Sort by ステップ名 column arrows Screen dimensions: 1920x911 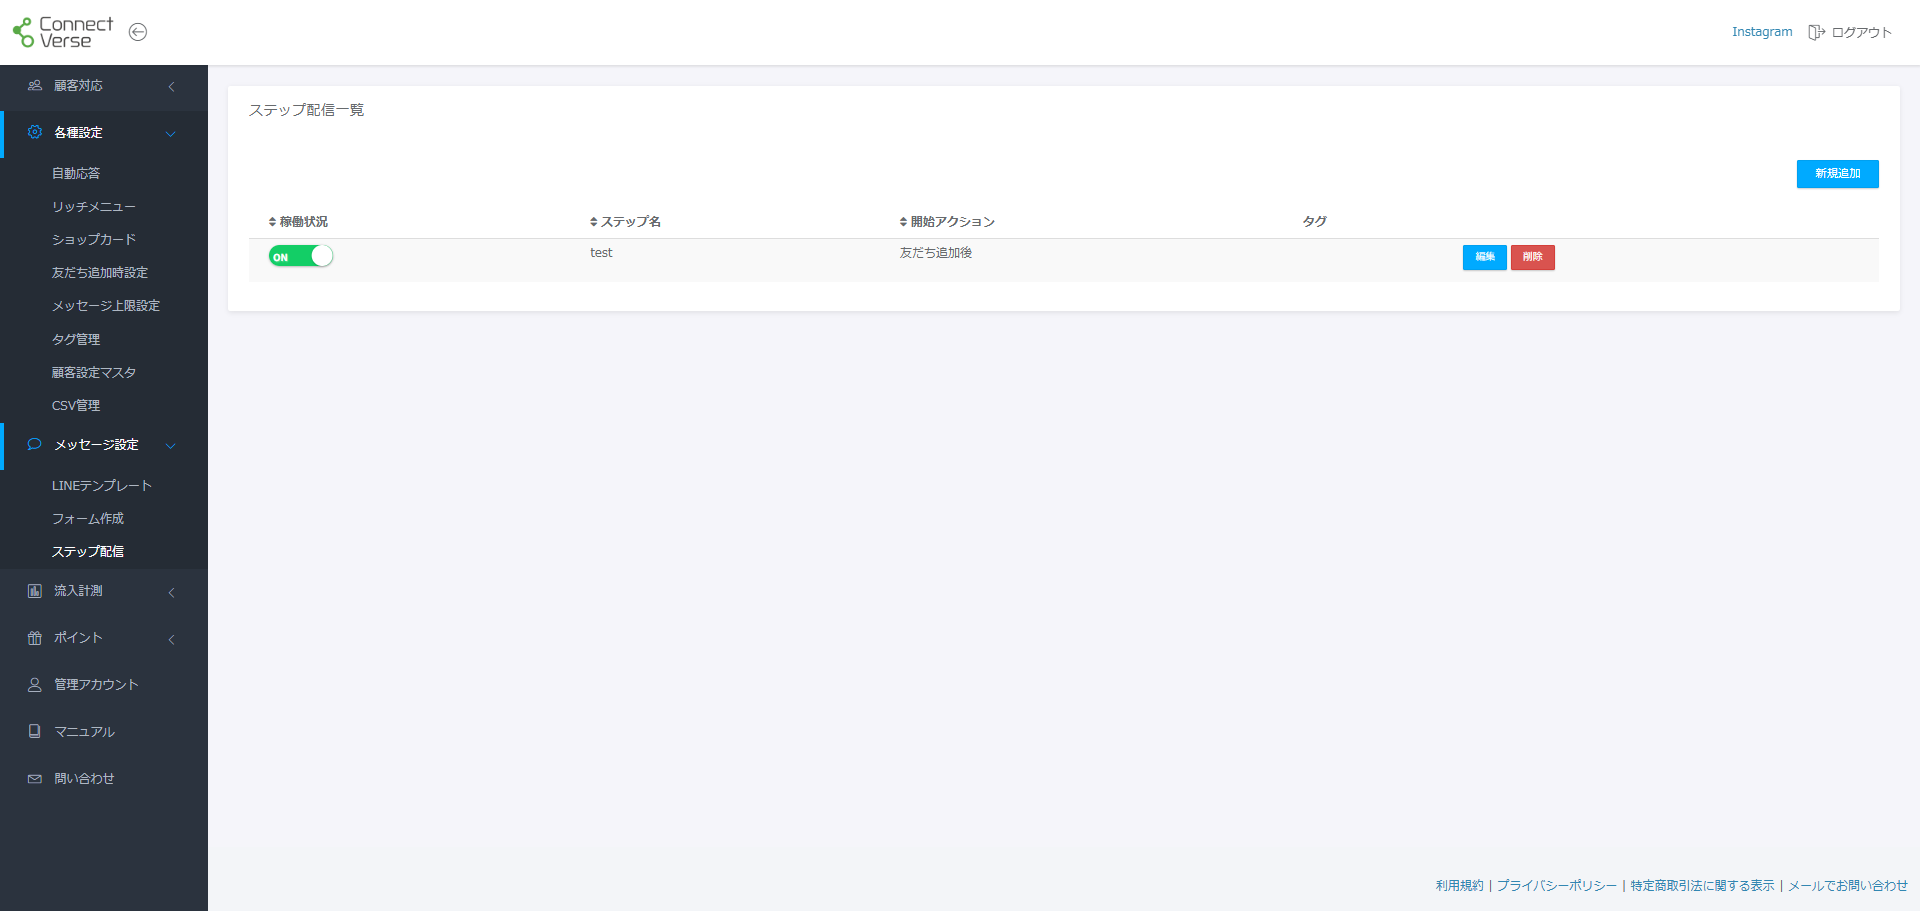(x=593, y=222)
